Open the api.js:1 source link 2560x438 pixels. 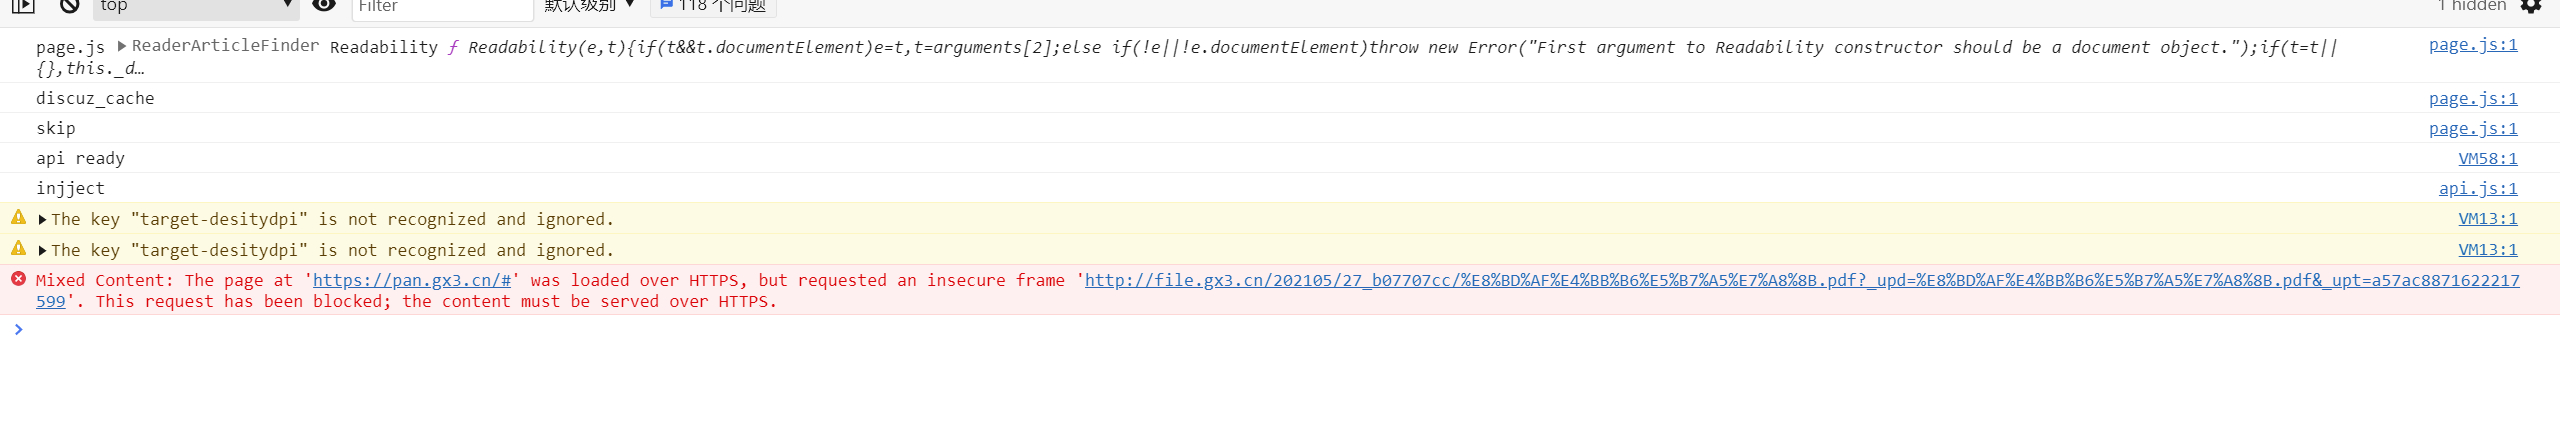2478,188
